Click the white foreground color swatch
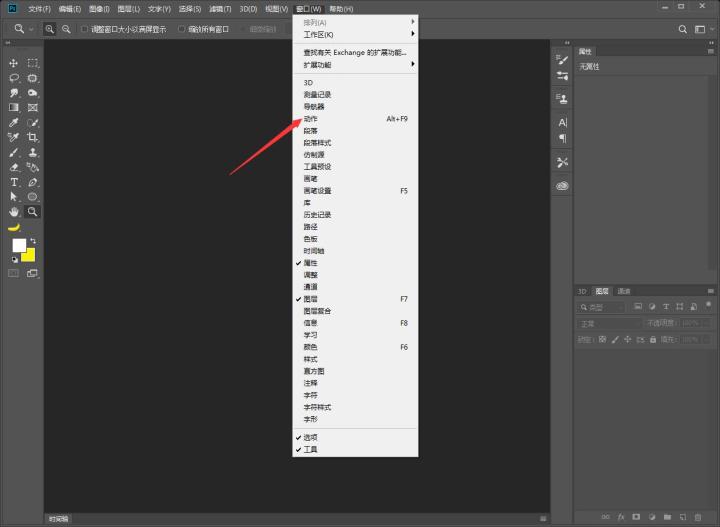Image resolution: width=720 pixels, height=527 pixels. 18,245
